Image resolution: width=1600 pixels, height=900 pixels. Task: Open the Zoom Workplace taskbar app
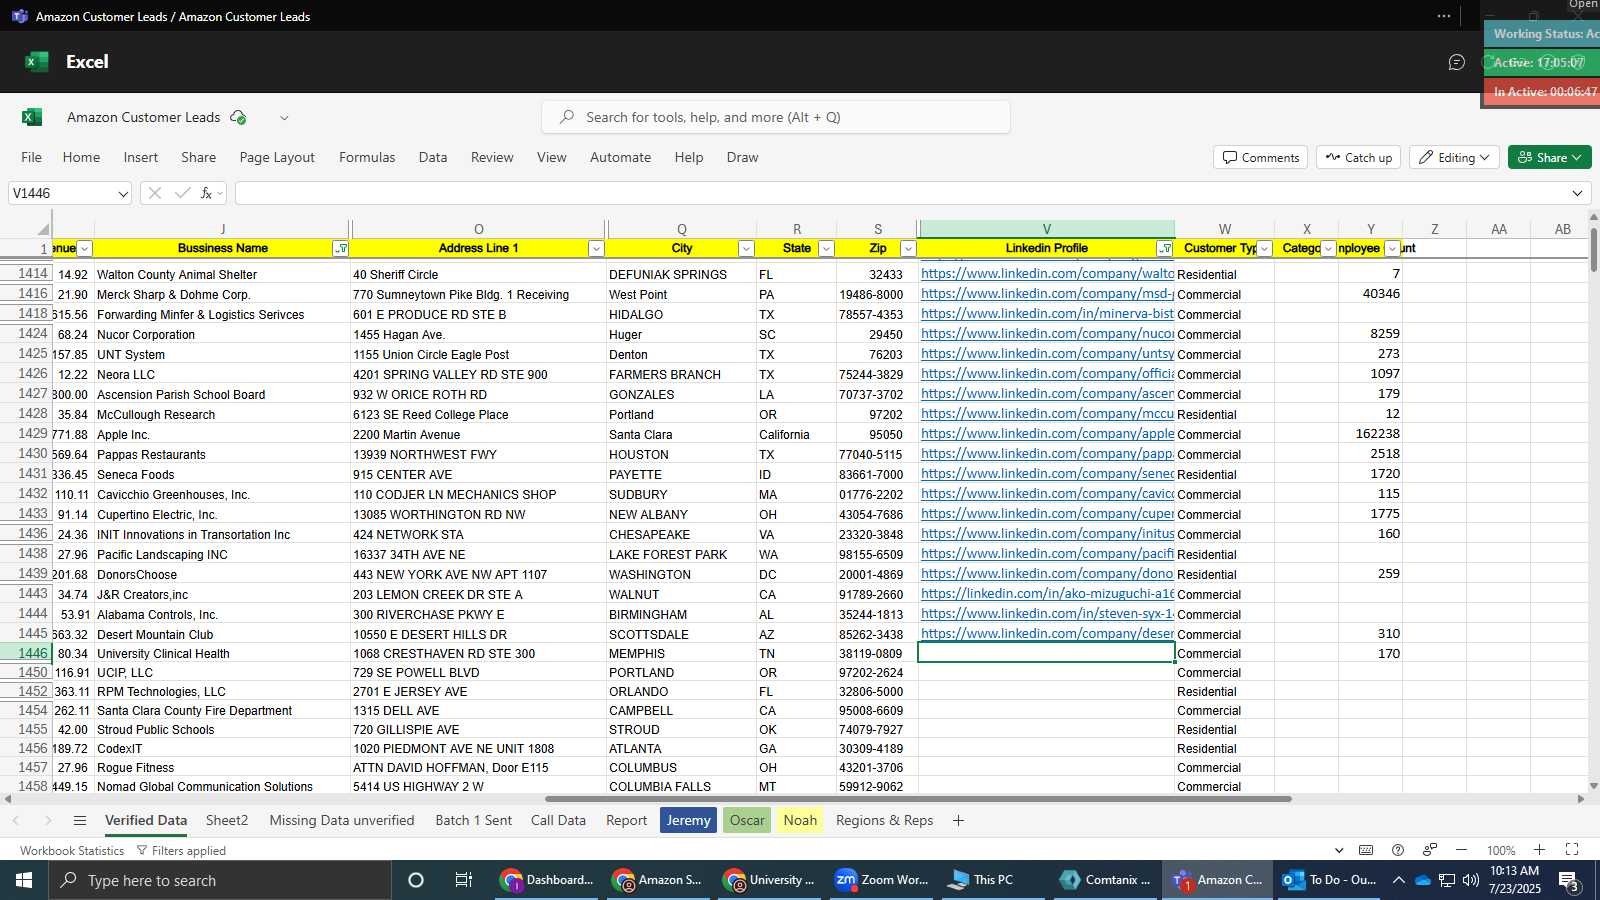tap(881, 880)
